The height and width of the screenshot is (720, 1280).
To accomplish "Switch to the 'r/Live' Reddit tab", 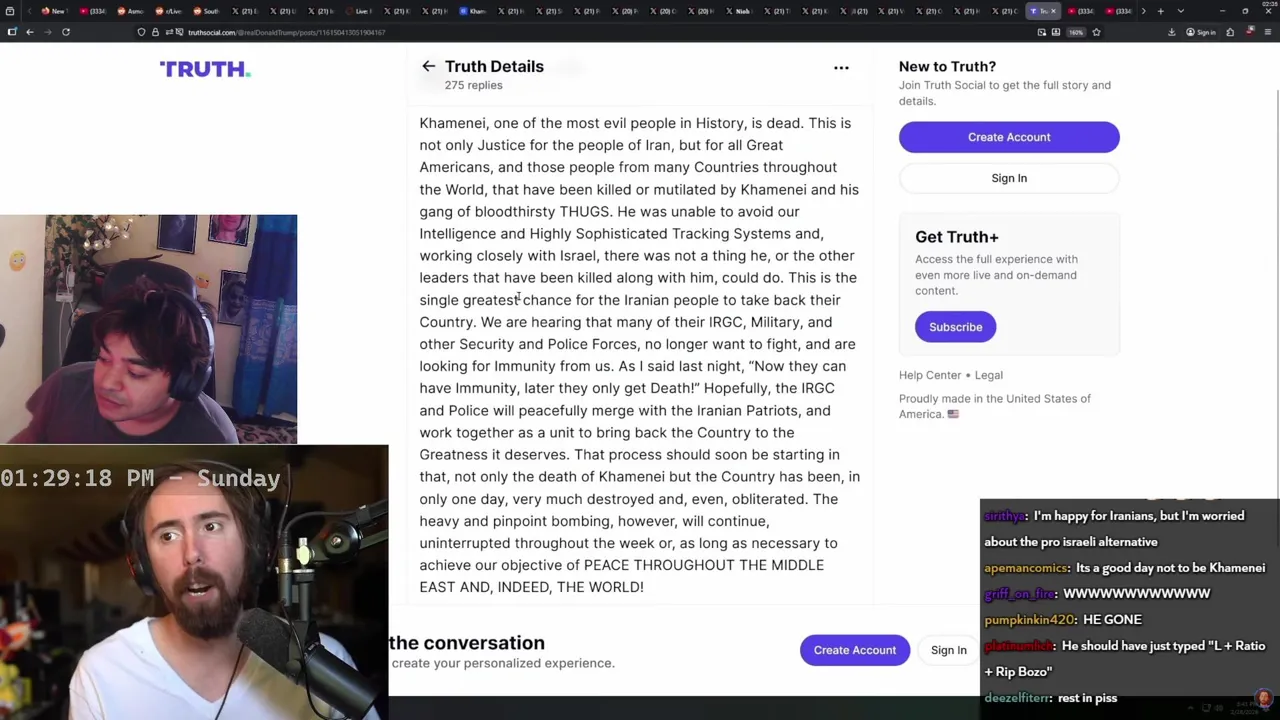I will coord(170,11).
